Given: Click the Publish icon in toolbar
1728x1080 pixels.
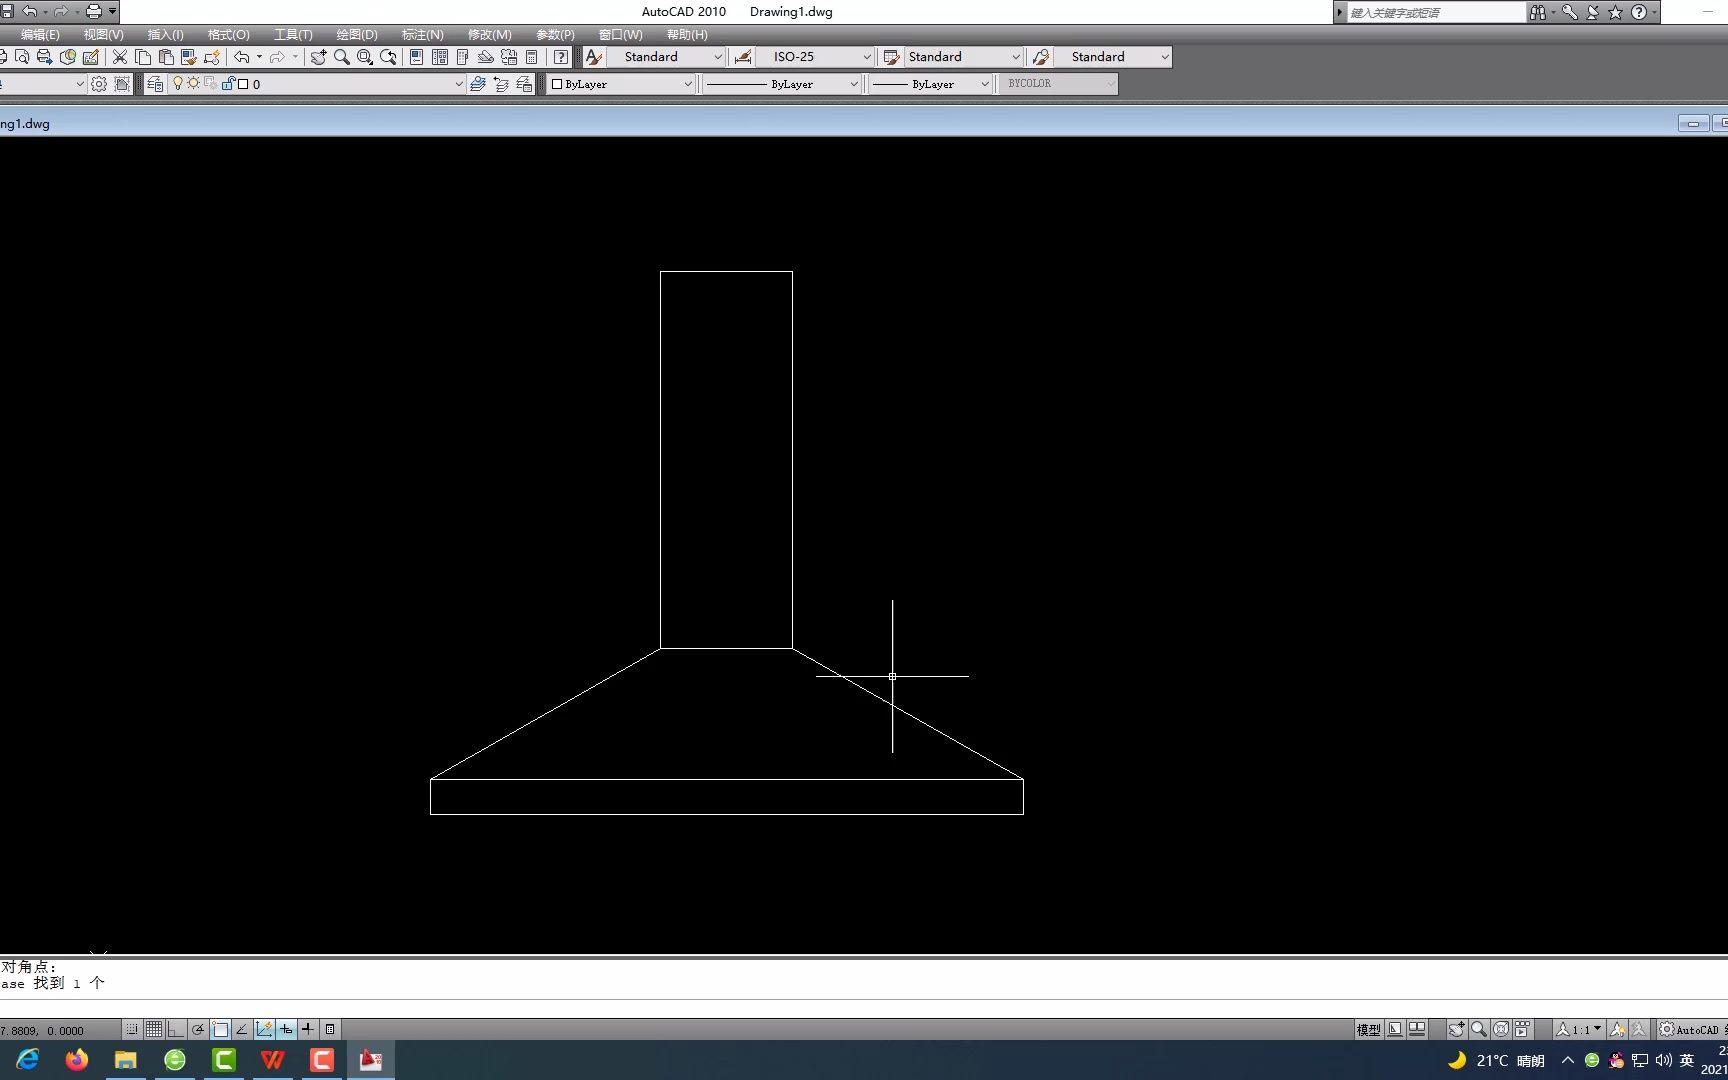Looking at the screenshot, I should click(44, 57).
